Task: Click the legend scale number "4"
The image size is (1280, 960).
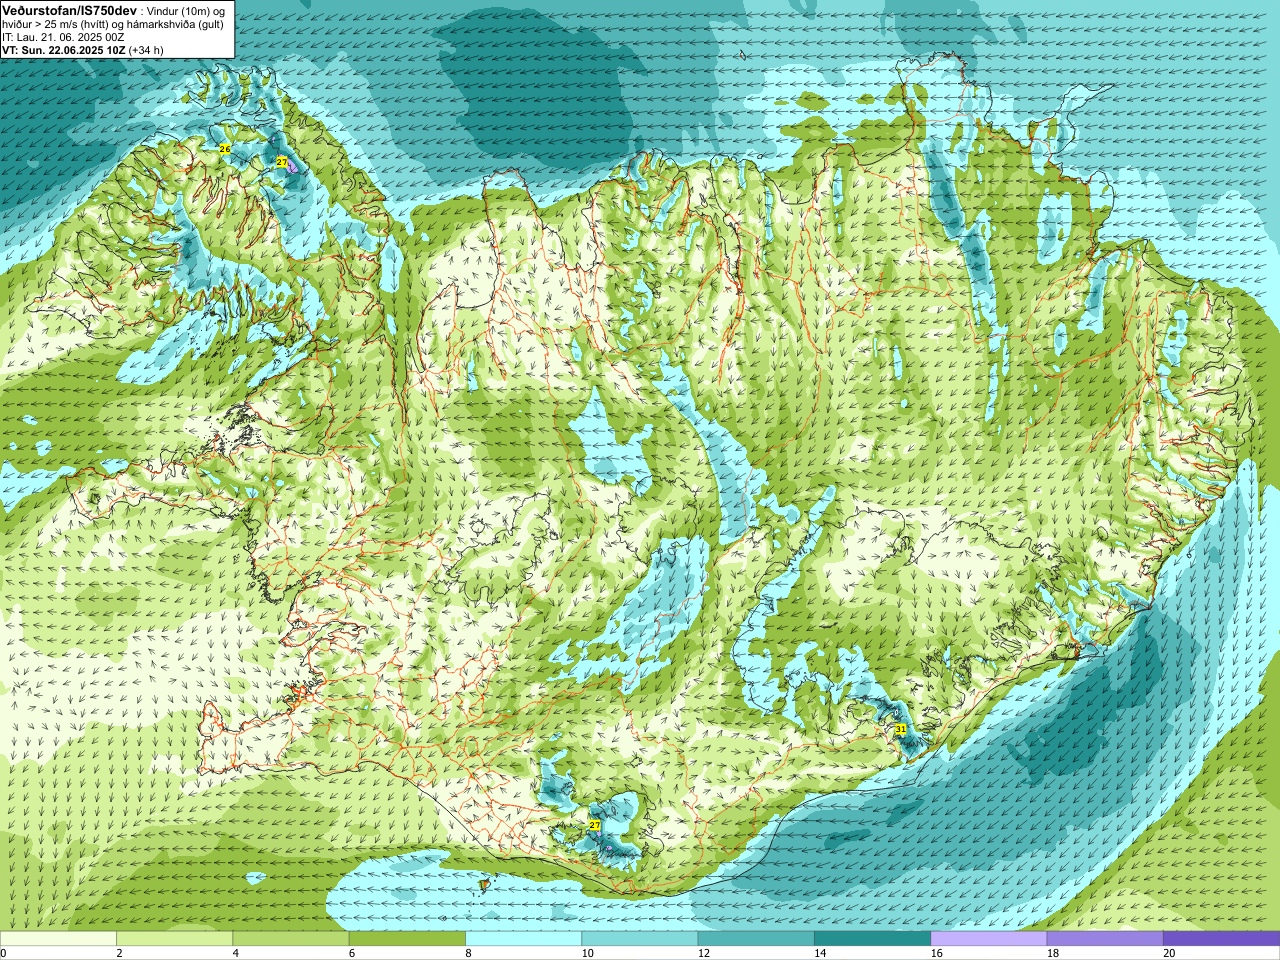Action: tap(235, 953)
